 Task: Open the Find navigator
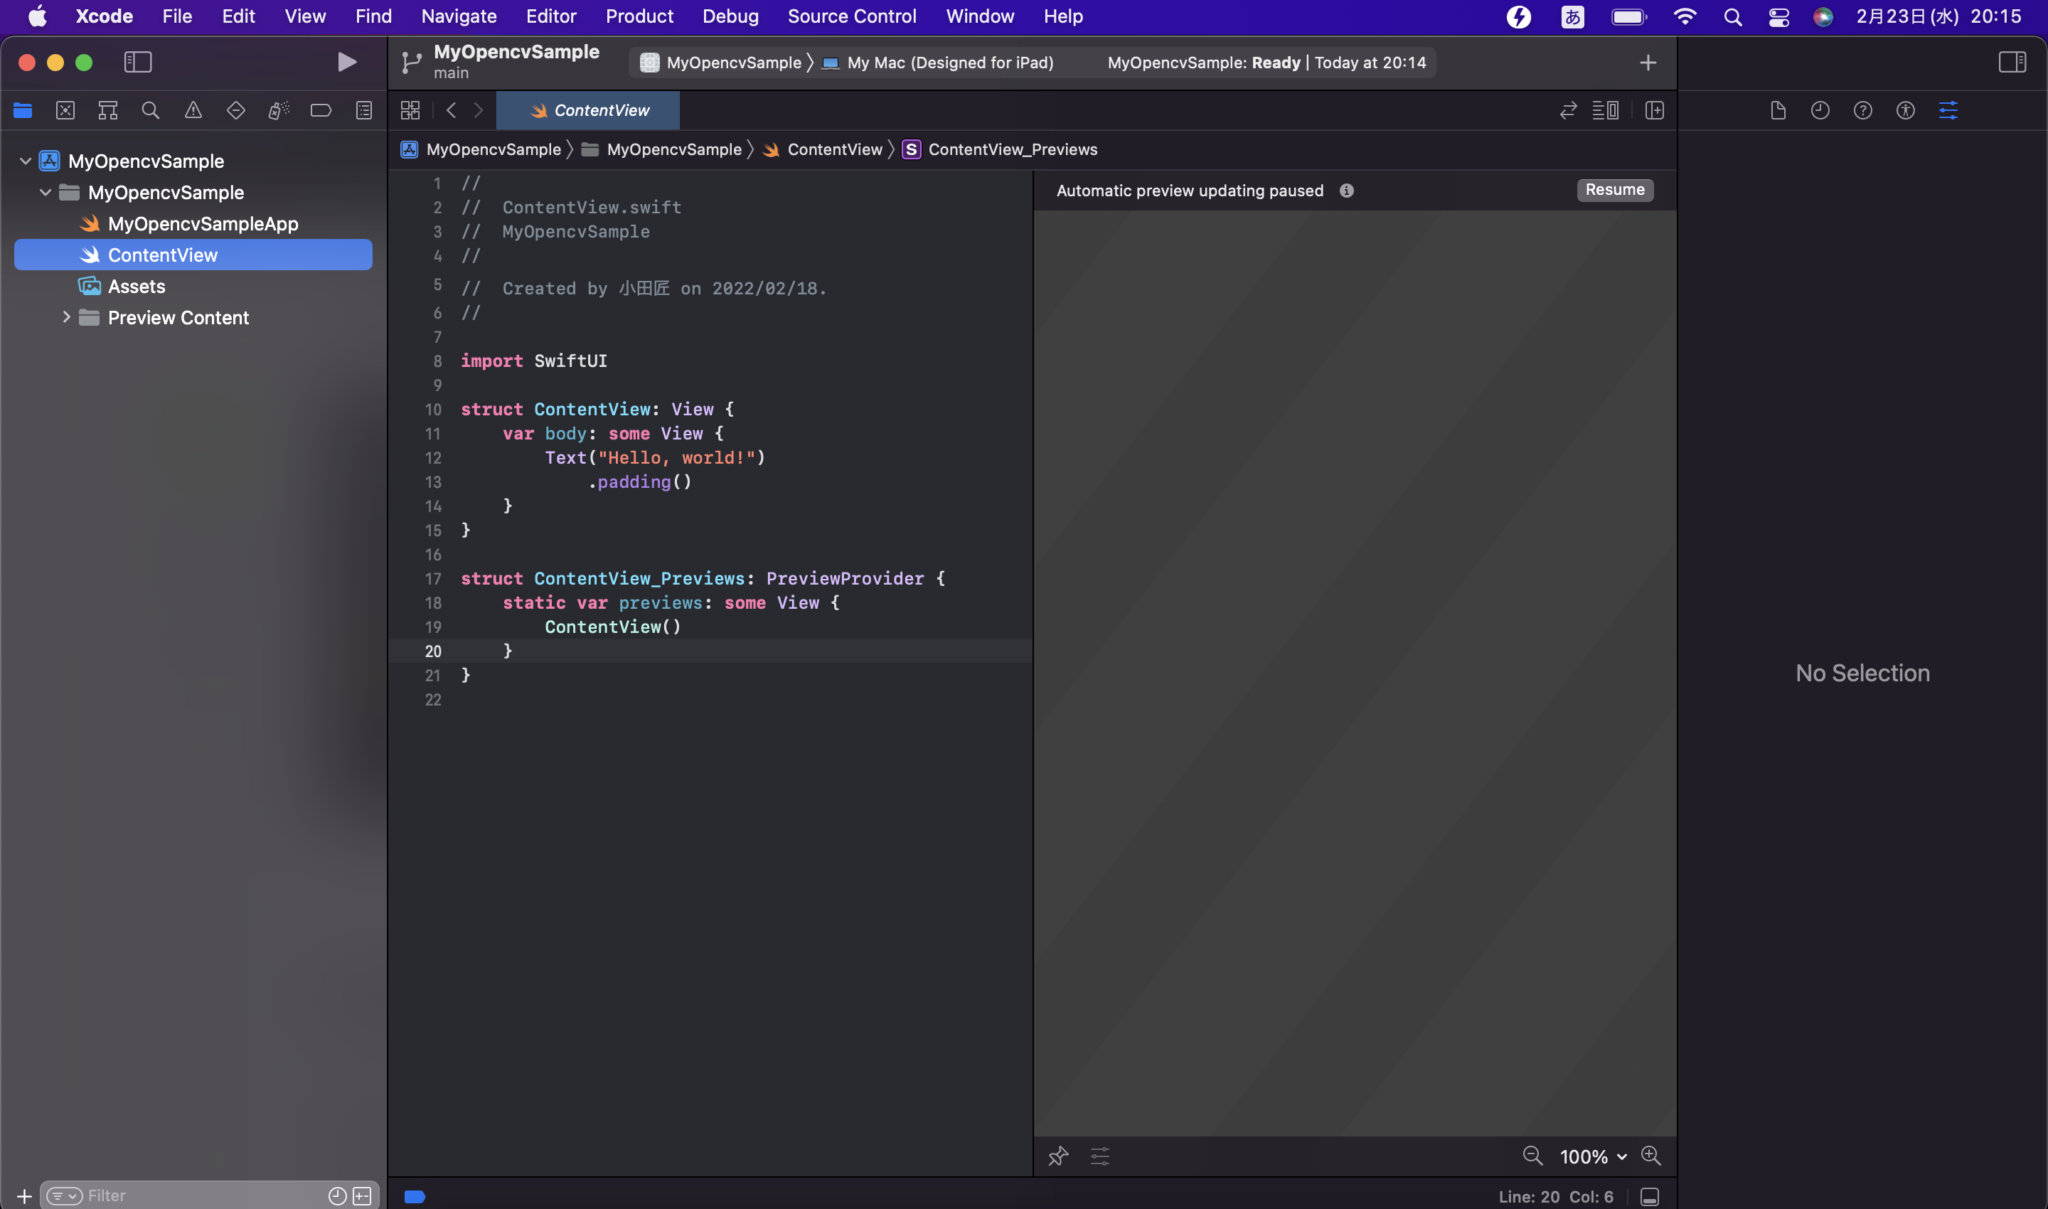[x=150, y=110]
